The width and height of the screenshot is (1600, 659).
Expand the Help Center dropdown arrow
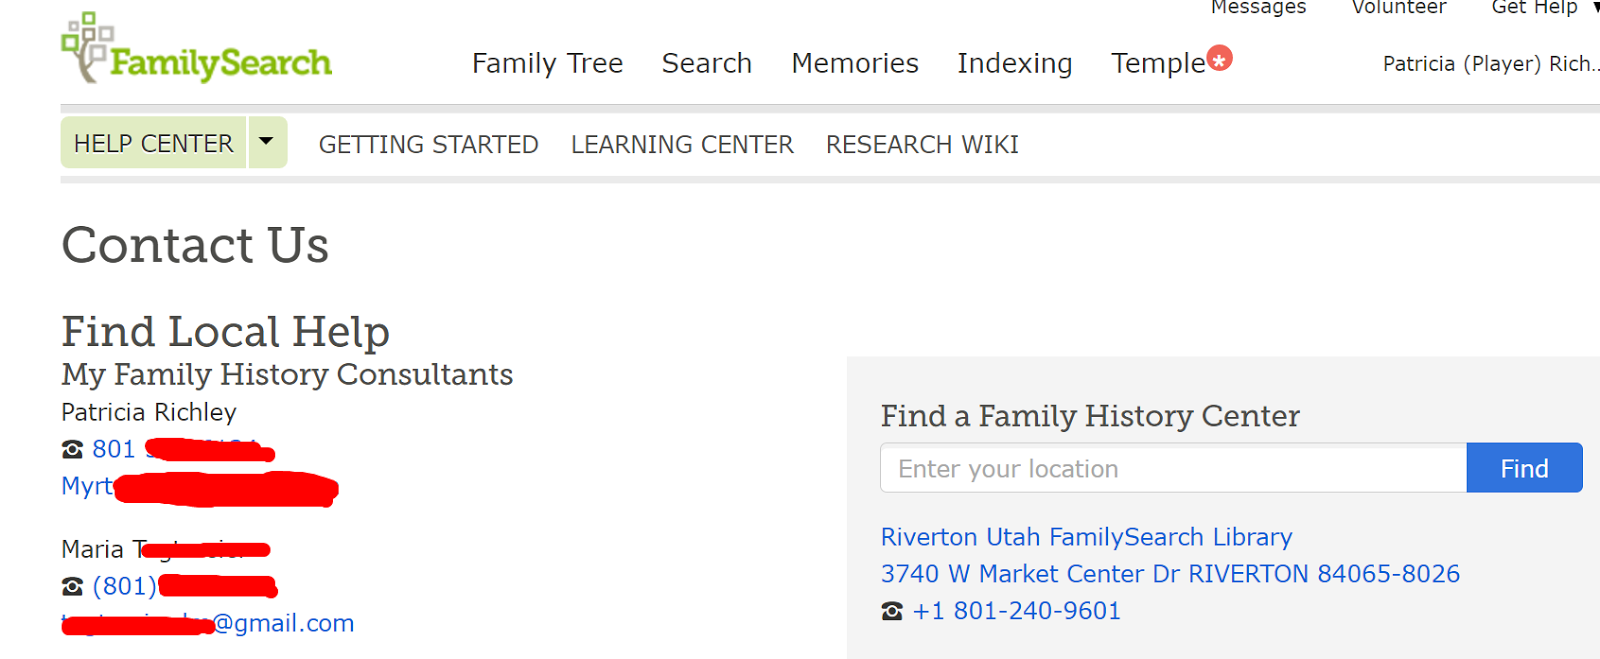266,142
